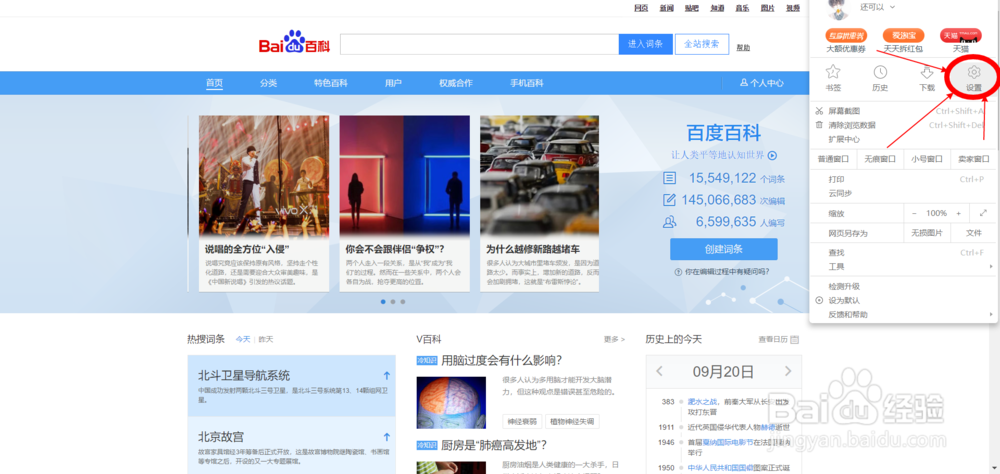This screenshot has height=474, width=1000.
Task: Switch to the 首页 nav tab
Action: [x=214, y=83]
